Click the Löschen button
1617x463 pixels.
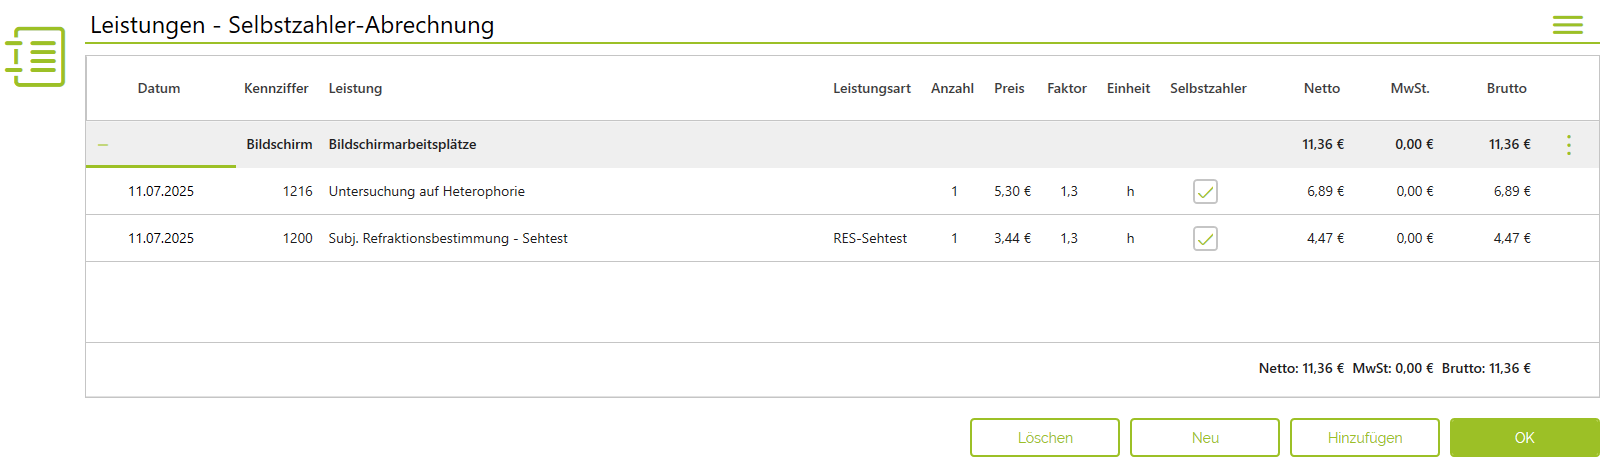click(x=1044, y=438)
